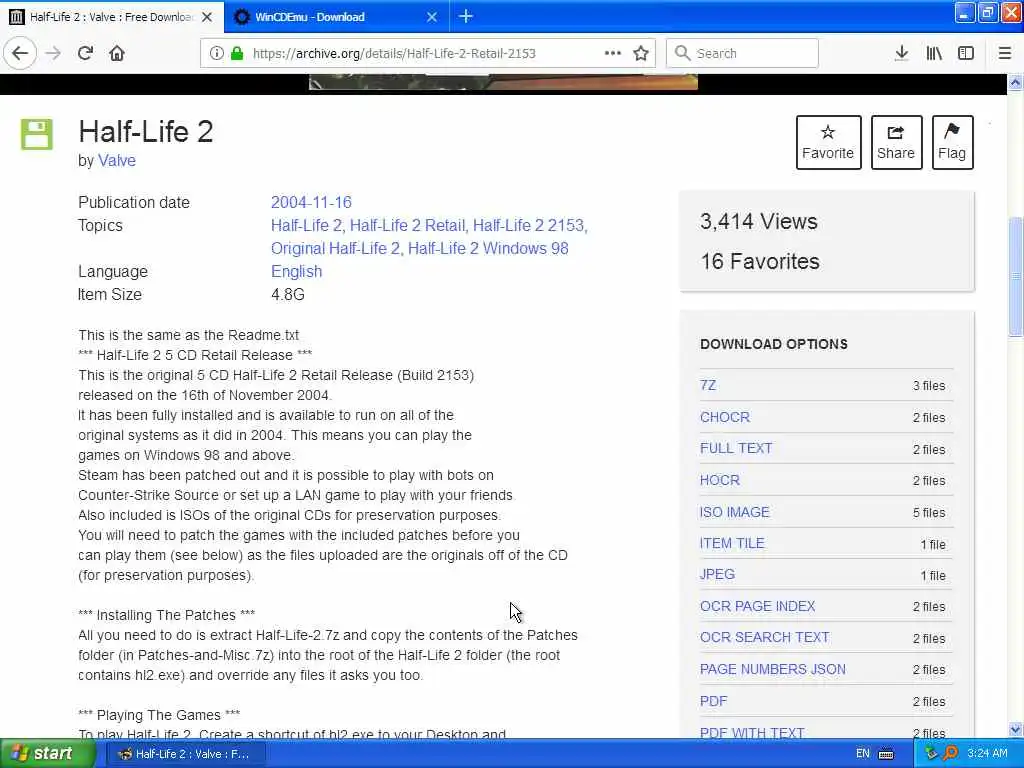Expand the CHOCR download option

pyautogui.click(x=725, y=417)
